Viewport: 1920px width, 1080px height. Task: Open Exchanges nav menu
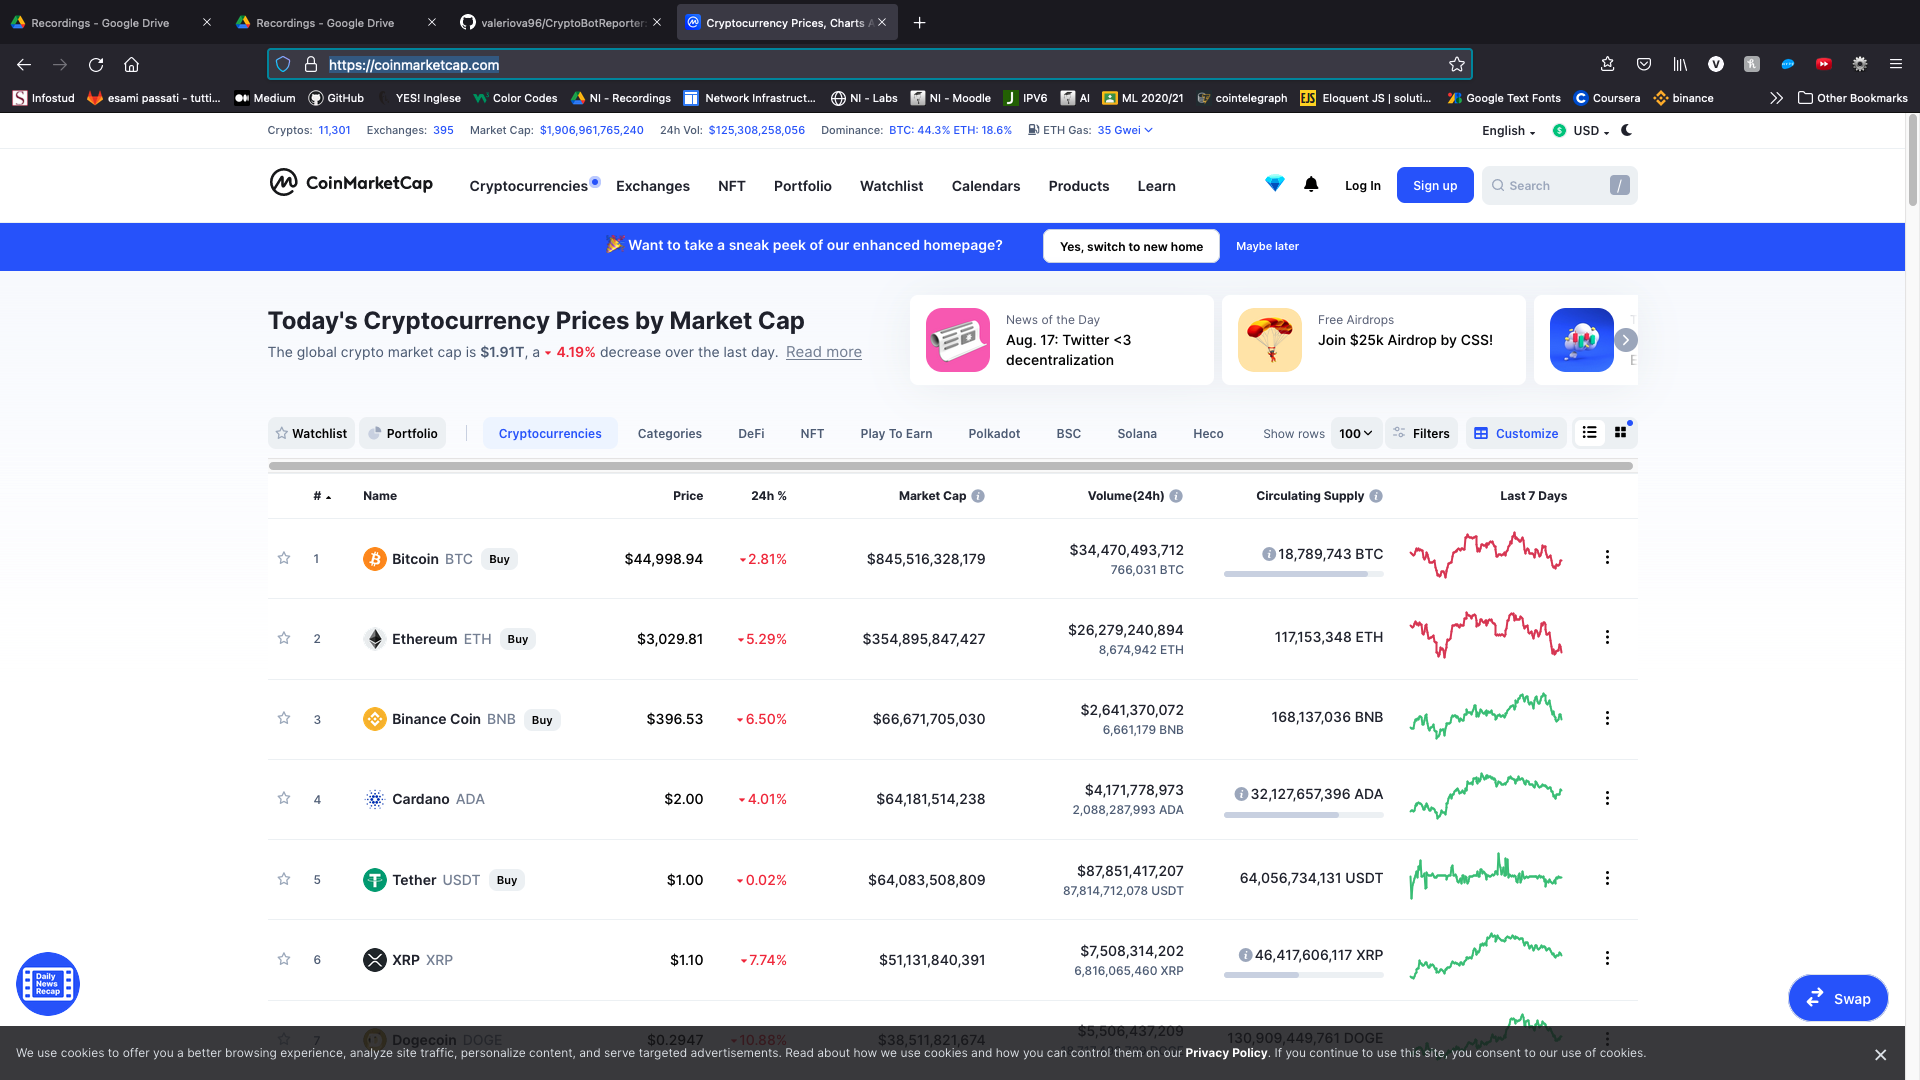click(x=653, y=186)
